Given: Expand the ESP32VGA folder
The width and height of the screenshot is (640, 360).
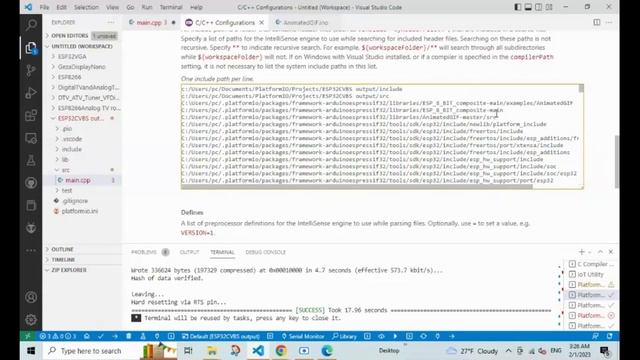Looking at the screenshot, I should coord(71,56).
